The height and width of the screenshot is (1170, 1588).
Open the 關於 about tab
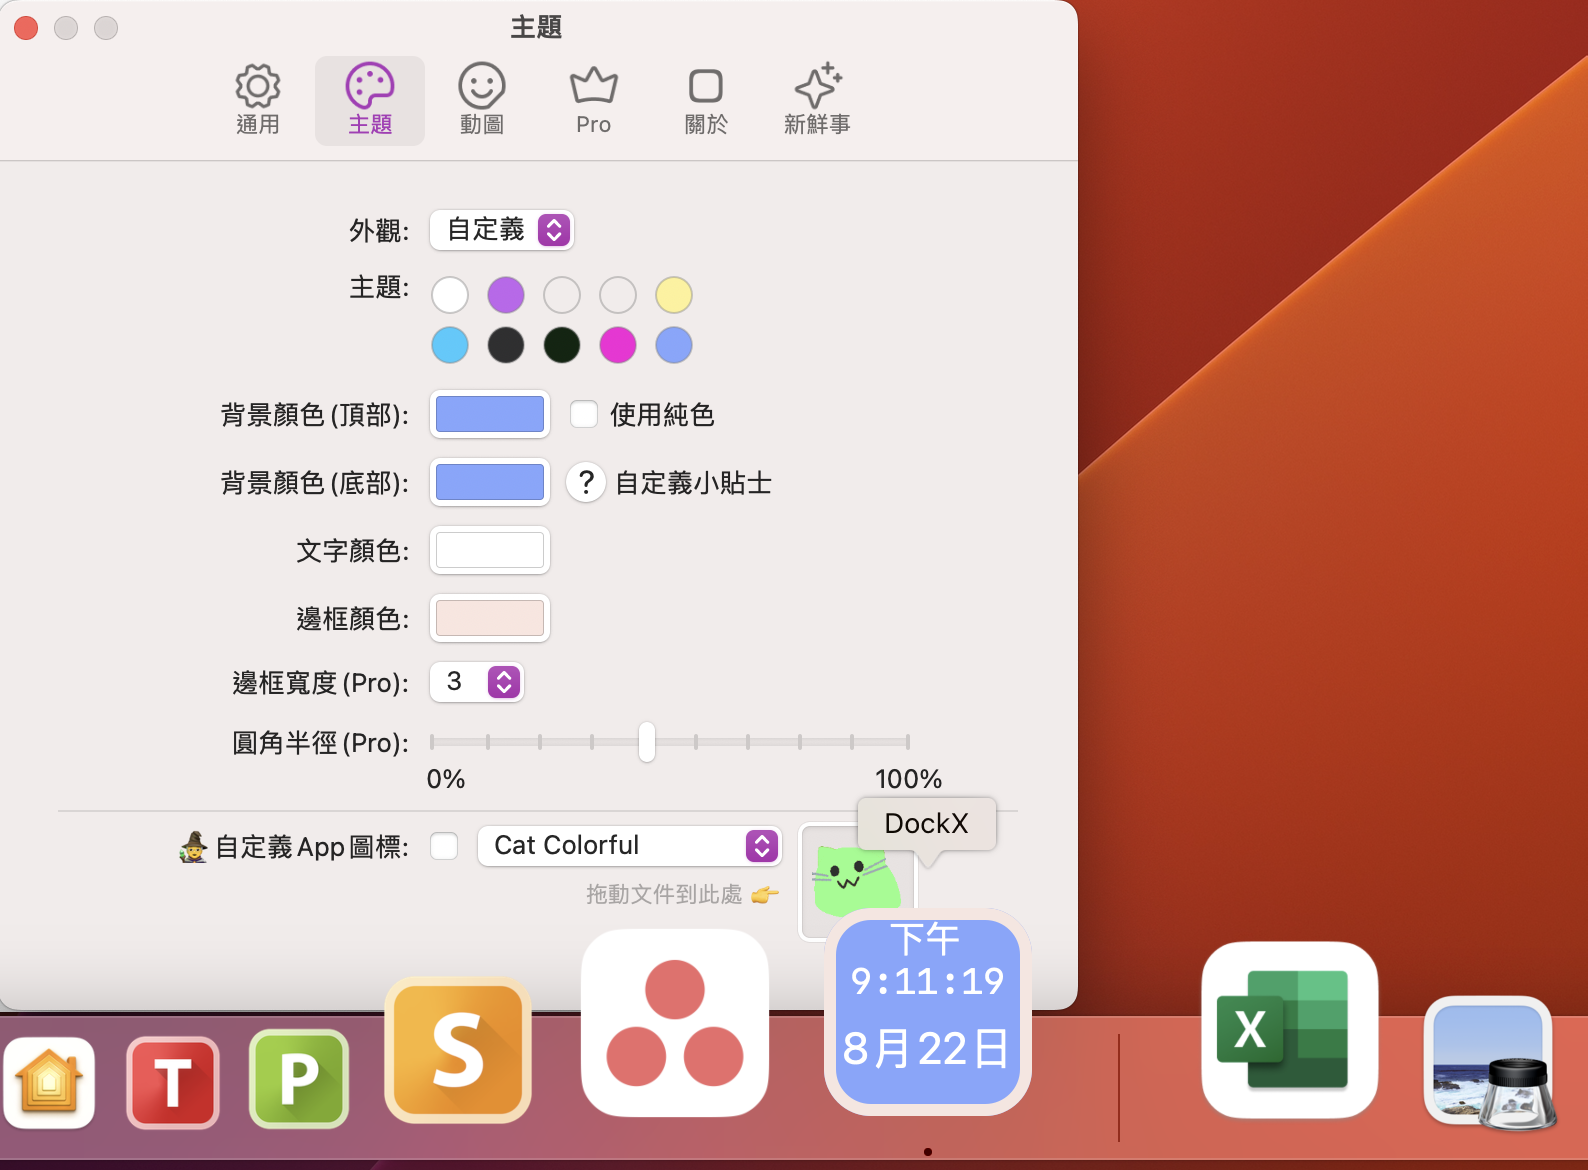click(706, 100)
